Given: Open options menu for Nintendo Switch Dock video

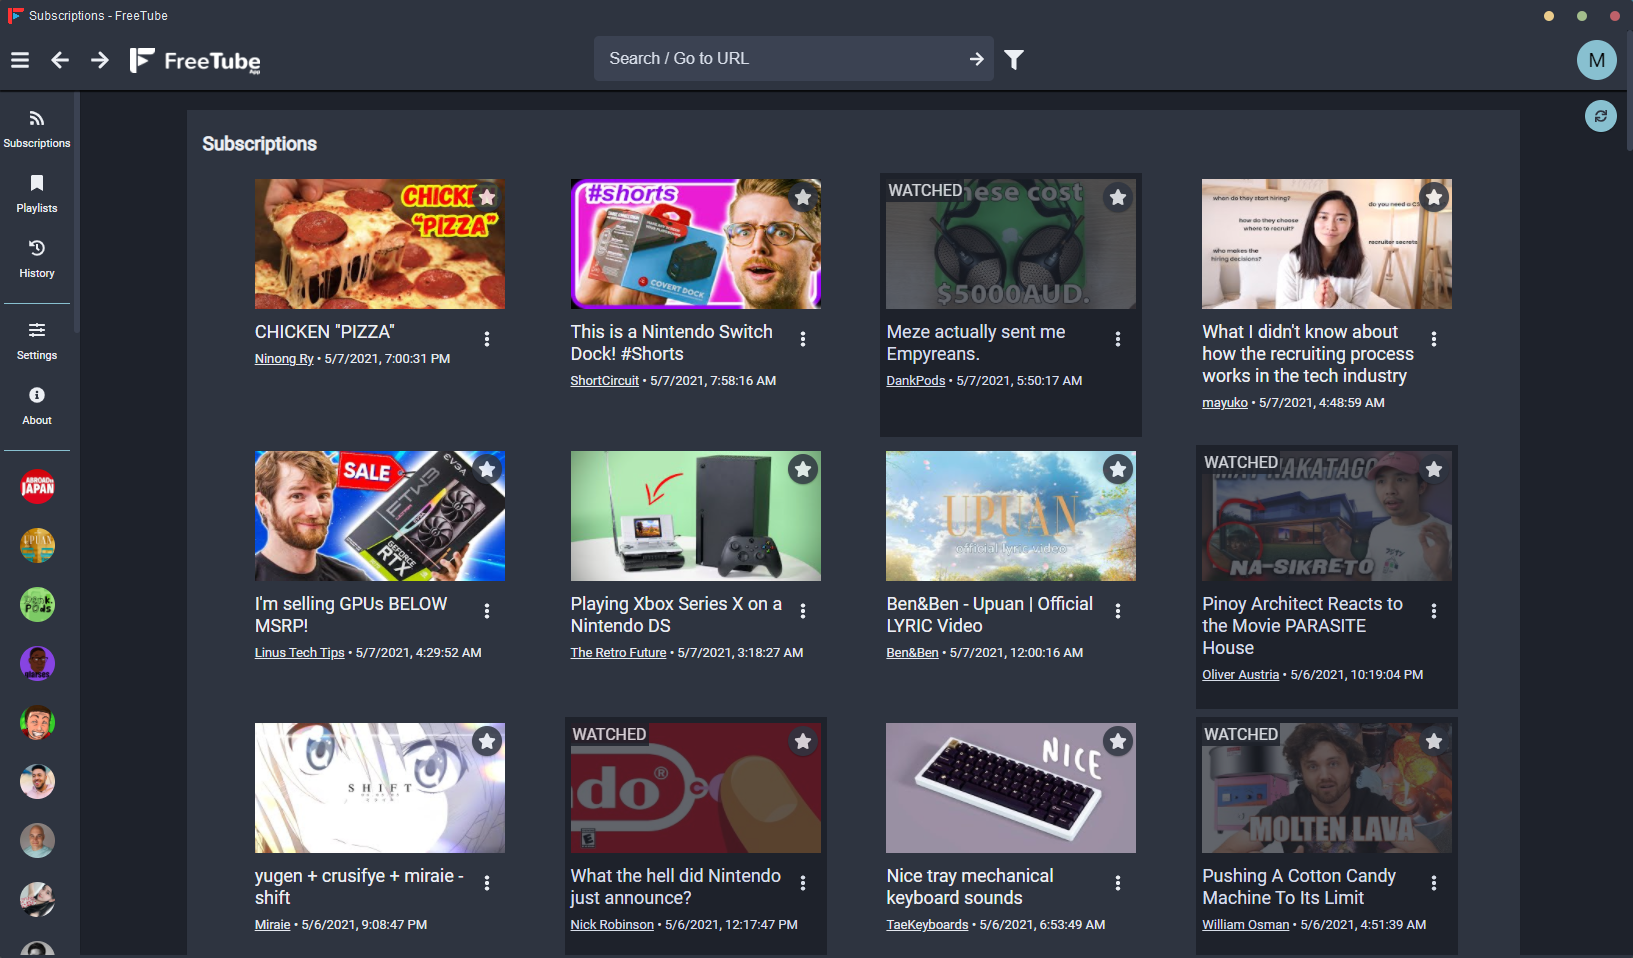Looking at the screenshot, I should tap(803, 339).
